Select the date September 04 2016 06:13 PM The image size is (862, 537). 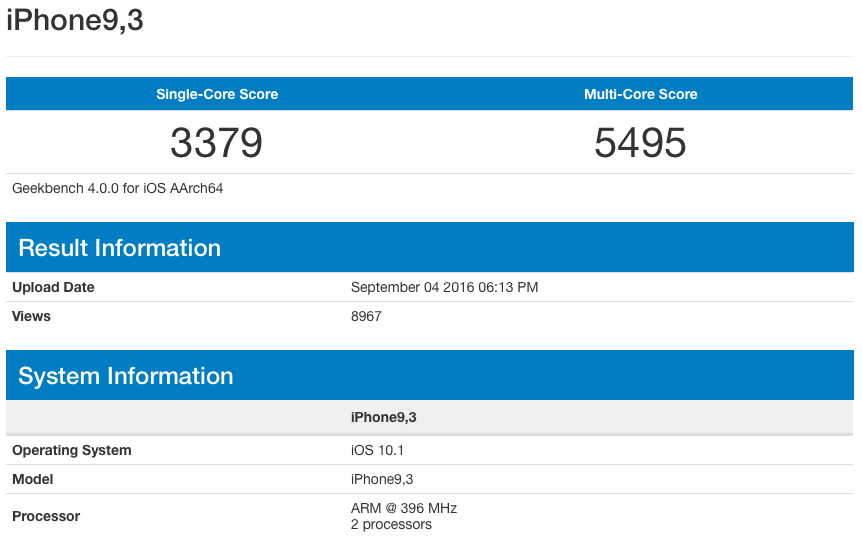[444, 287]
